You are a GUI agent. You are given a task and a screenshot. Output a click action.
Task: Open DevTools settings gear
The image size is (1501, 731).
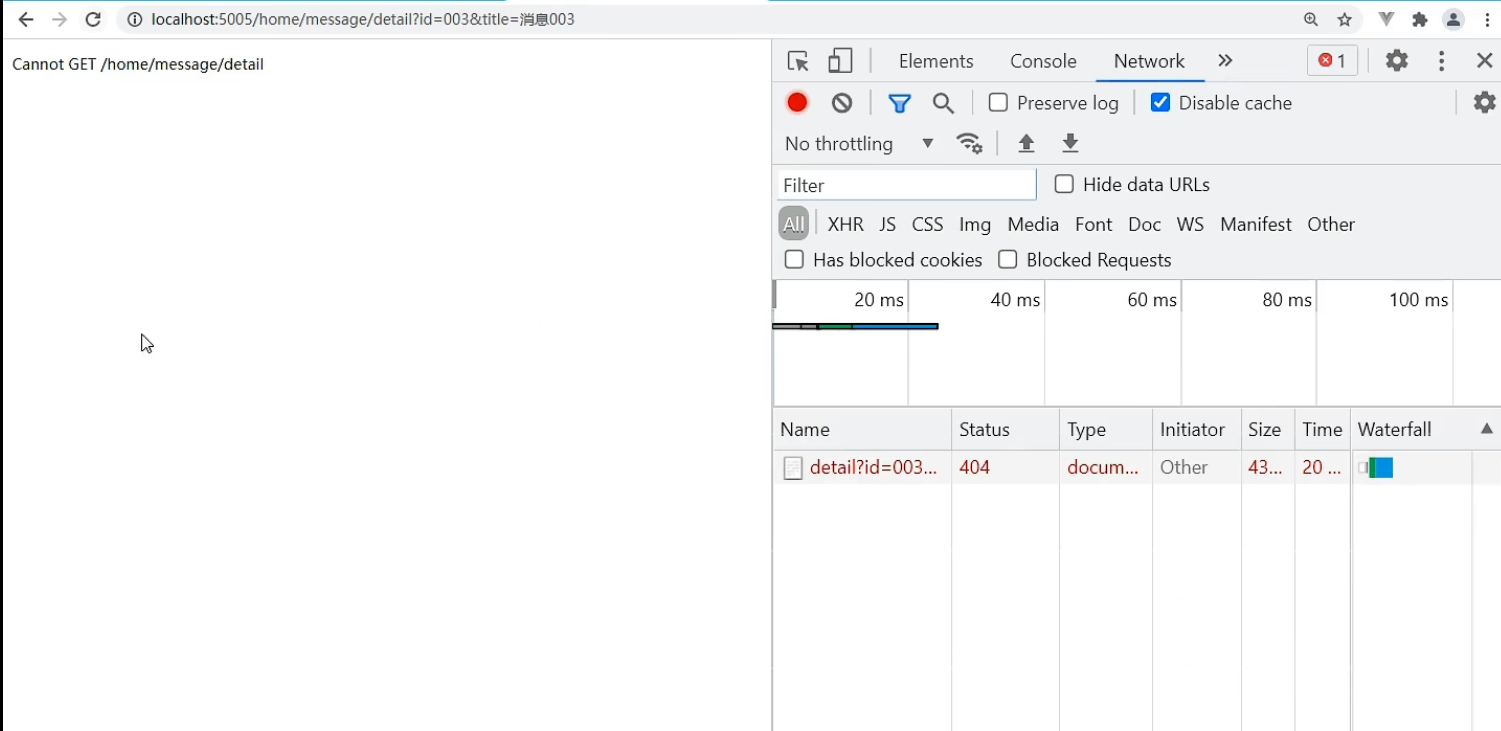tap(1397, 61)
